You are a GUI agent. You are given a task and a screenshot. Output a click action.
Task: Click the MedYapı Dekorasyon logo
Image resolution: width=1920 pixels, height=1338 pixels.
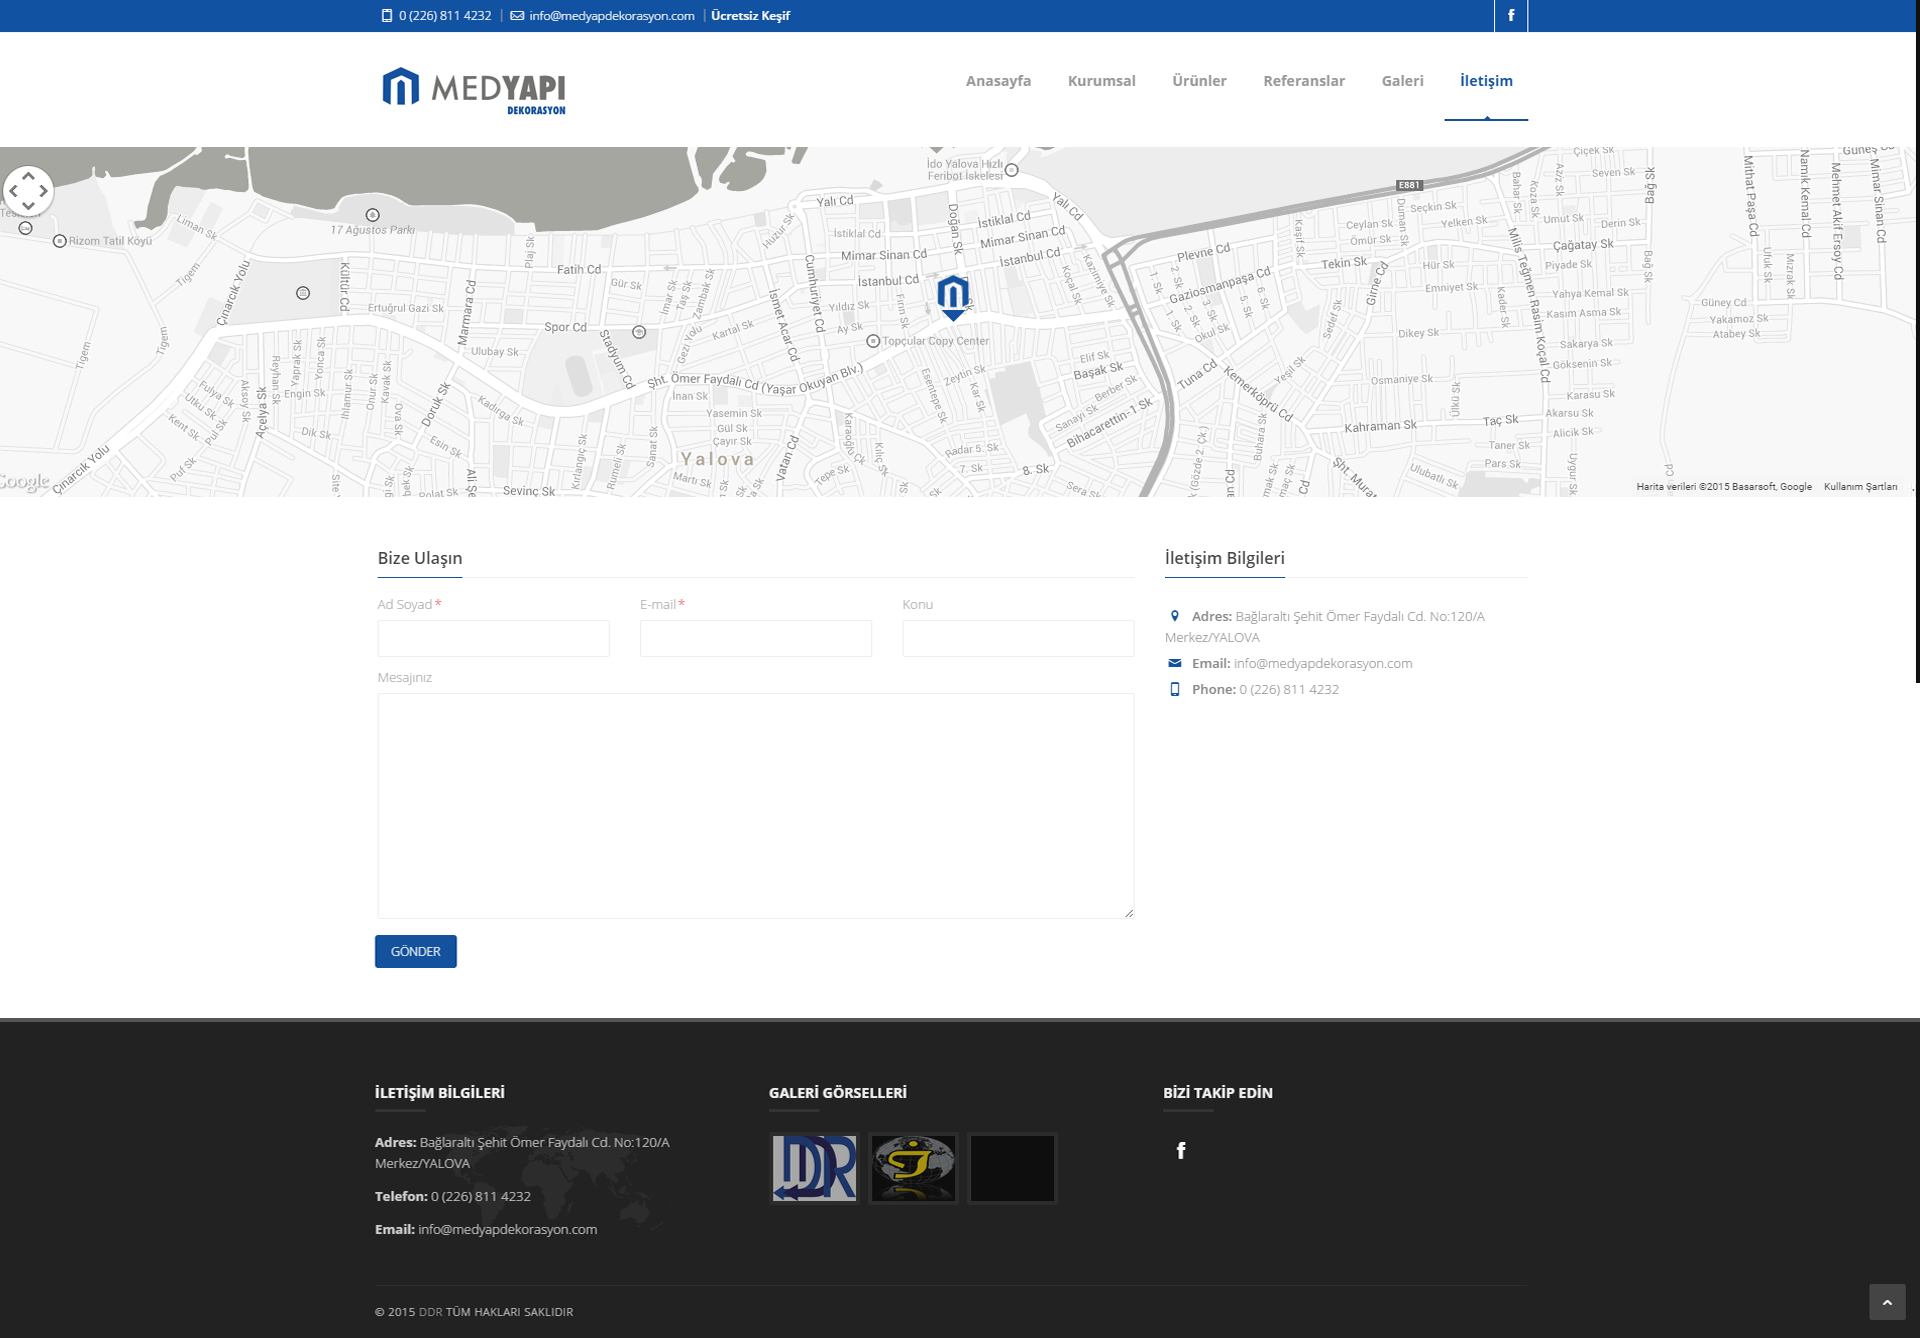[474, 90]
